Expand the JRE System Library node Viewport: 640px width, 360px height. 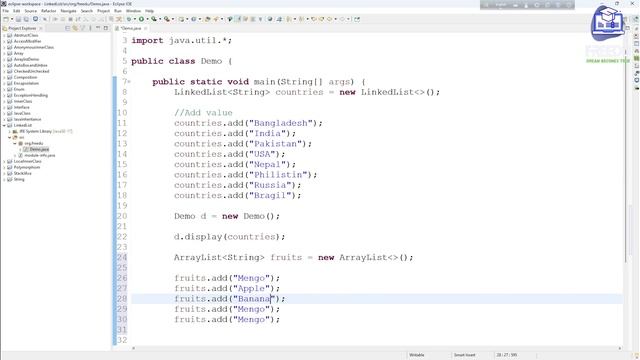point(9,131)
